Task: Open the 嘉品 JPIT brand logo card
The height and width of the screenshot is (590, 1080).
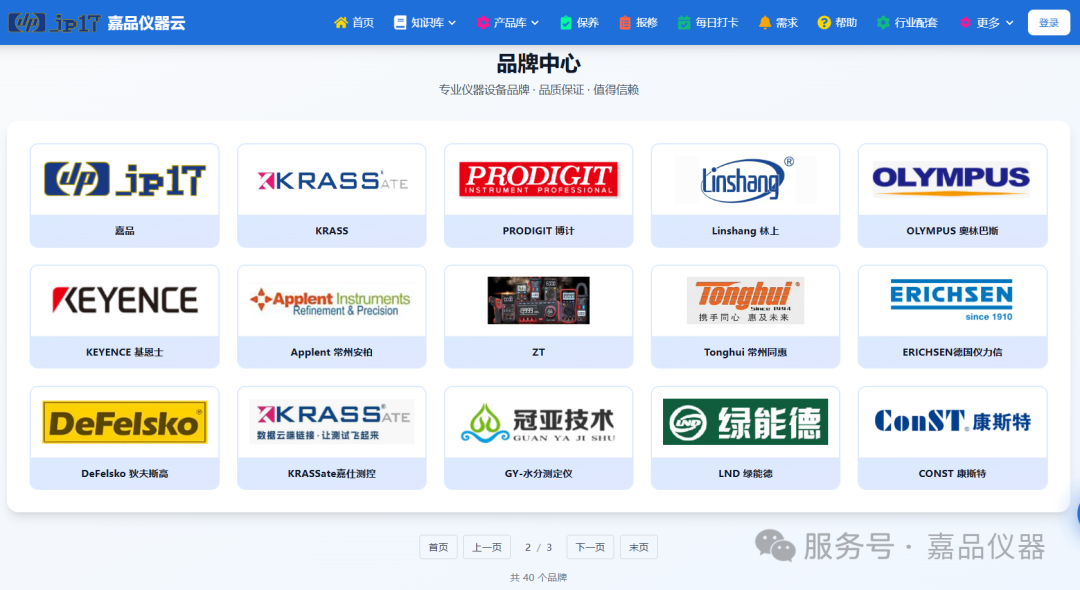Action: coord(125,180)
